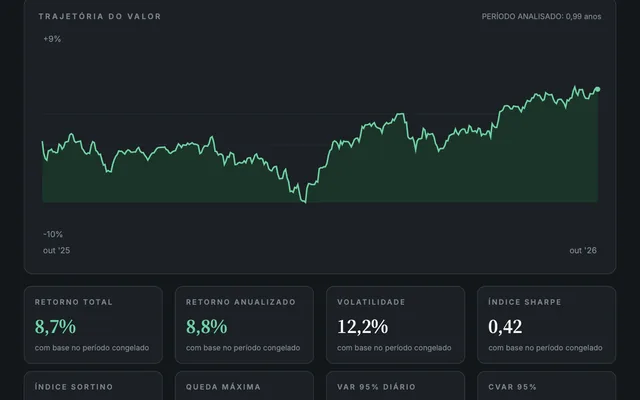This screenshot has height=400, width=640.
Task: Click the '8,7%' total return value
Action: (x=56, y=327)
